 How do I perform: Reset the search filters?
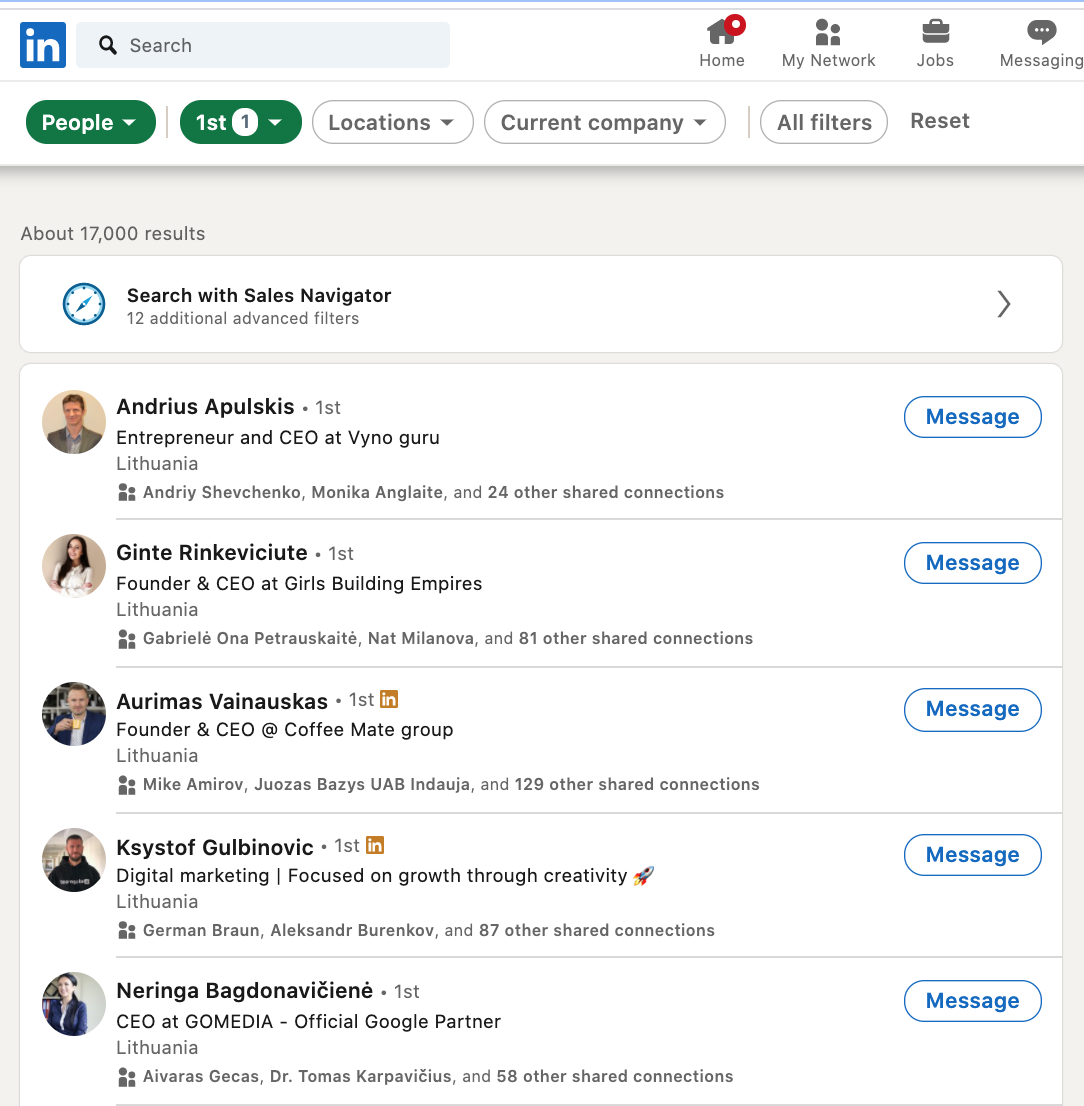coord(939,121)
